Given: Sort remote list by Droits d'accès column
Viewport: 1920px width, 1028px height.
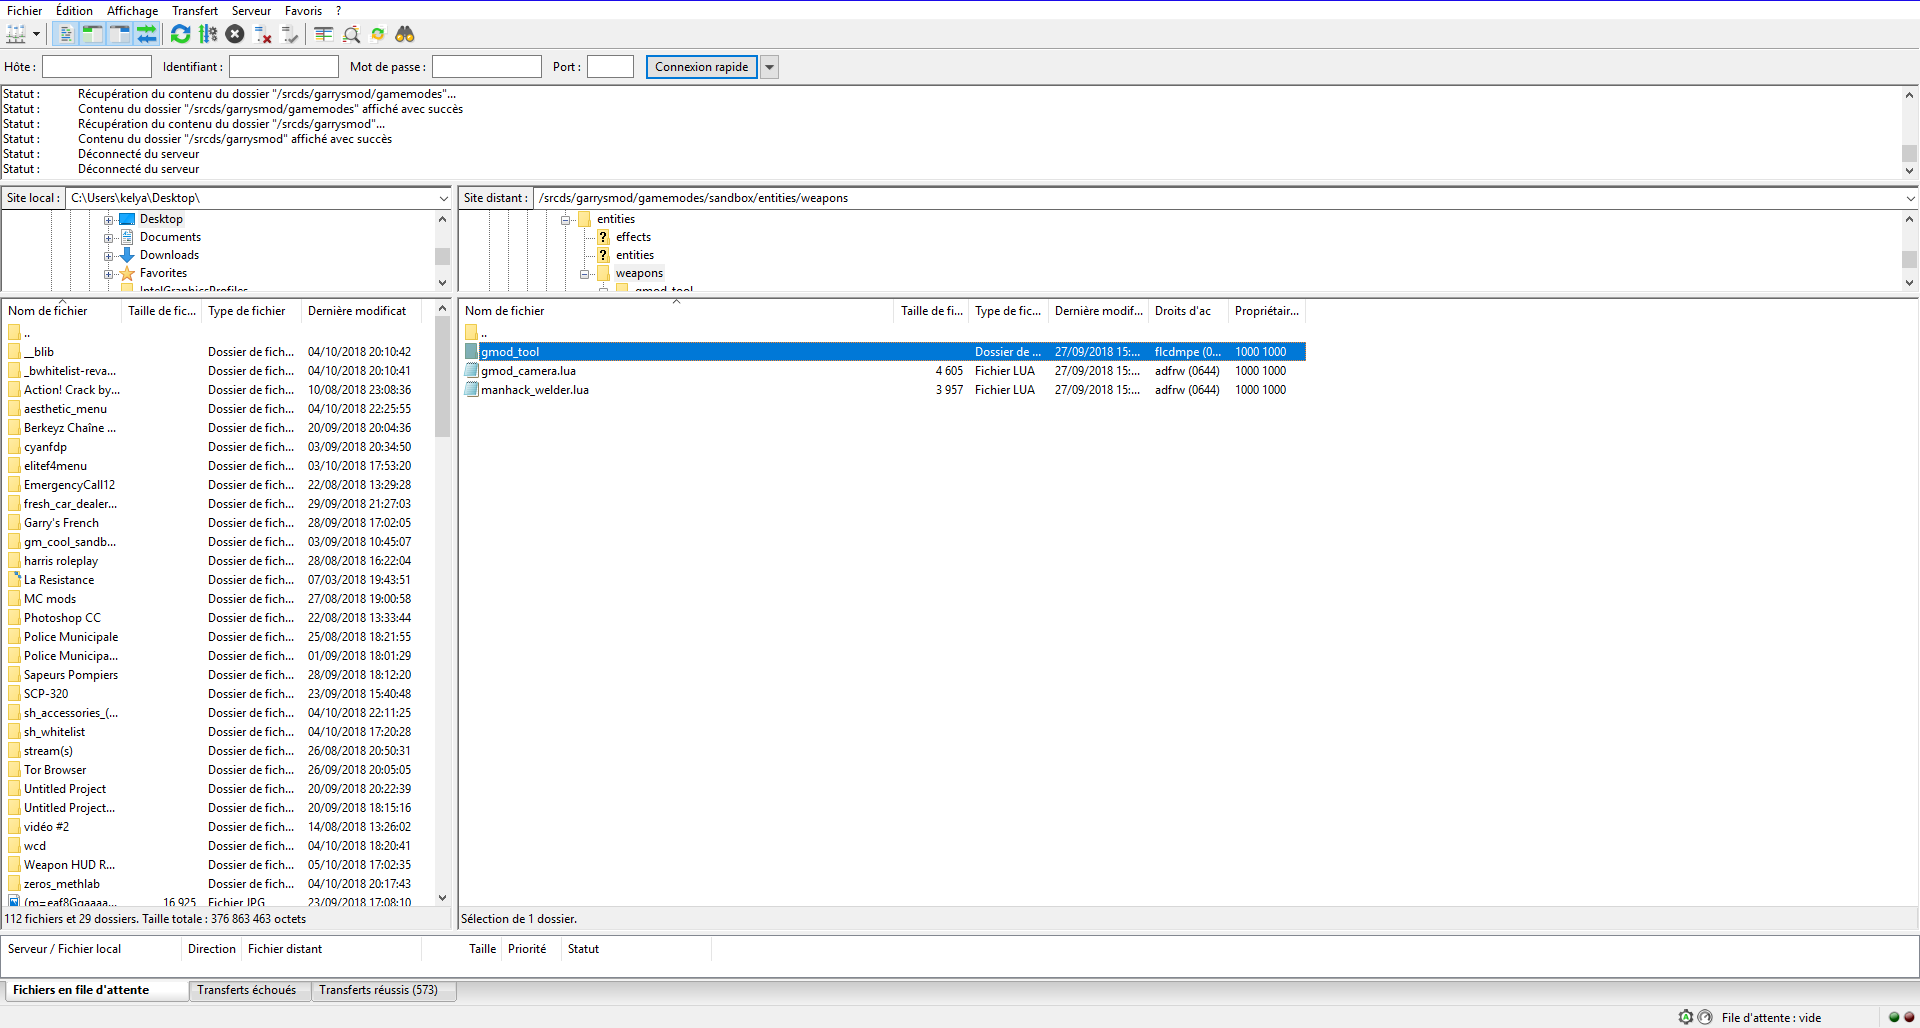Looking at the screenshot, I should pyautogui.click(x=1187, y=311).
